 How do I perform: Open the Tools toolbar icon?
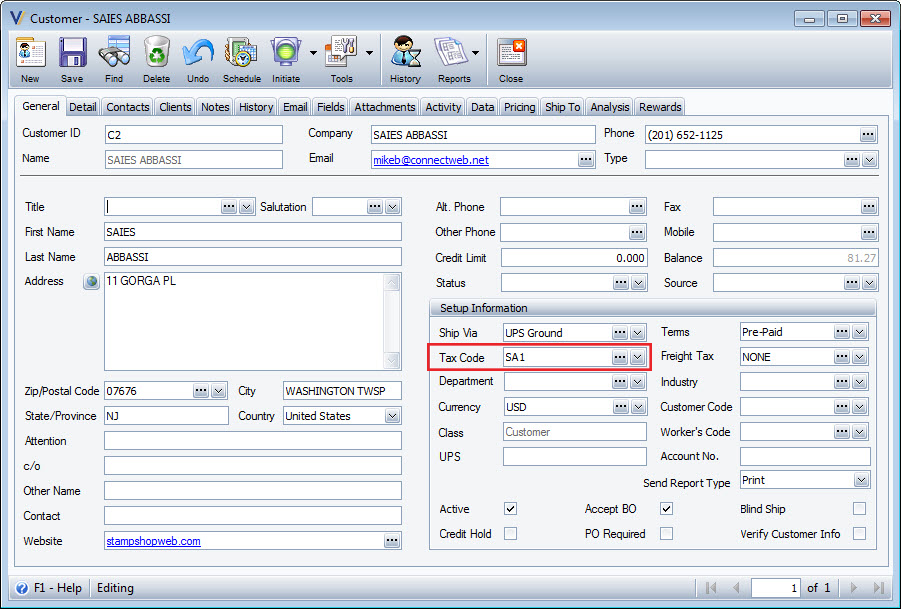pyautogui.click(x=341, y=53)
